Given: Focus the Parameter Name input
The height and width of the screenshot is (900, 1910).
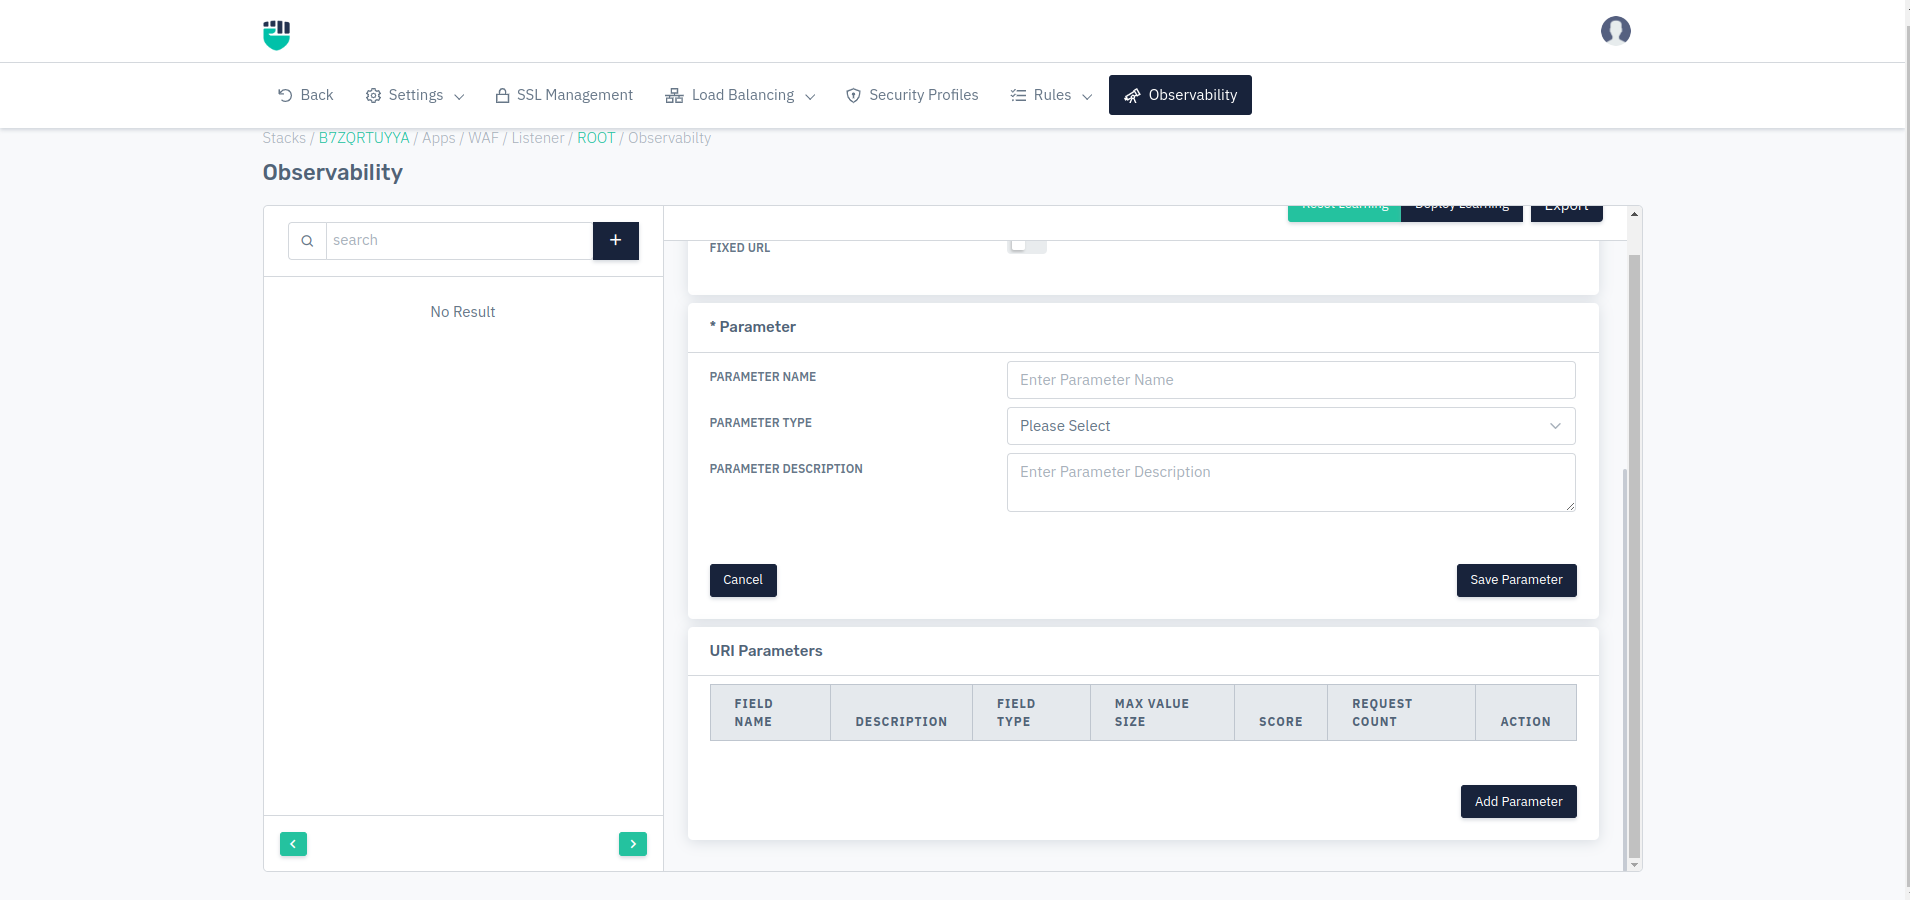Looking at the screenshot, I should point(1291,380).
